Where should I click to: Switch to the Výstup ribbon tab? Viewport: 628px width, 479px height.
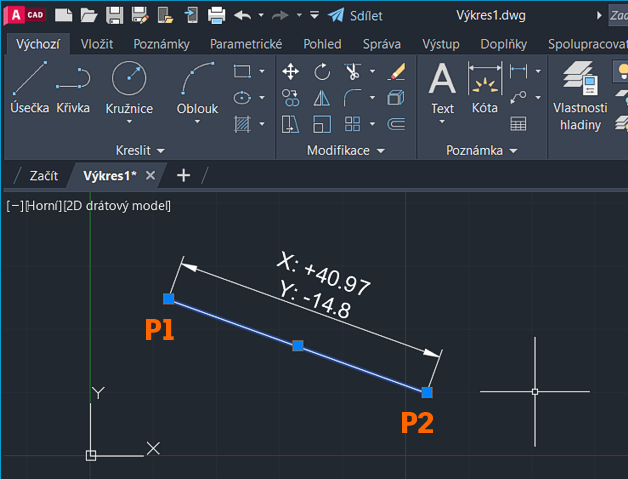(x=441, y=44)
